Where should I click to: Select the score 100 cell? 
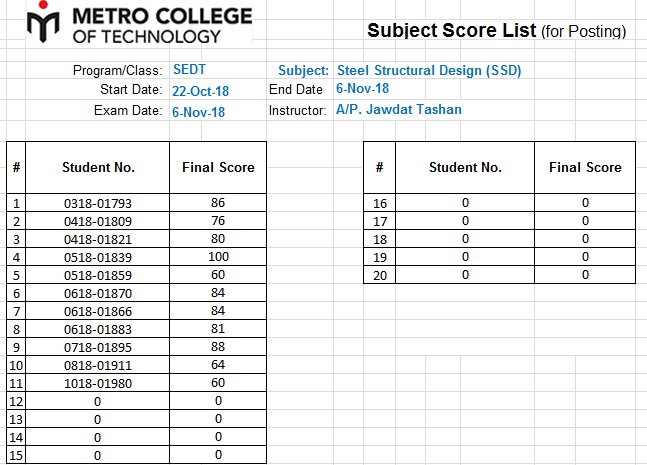218,257
